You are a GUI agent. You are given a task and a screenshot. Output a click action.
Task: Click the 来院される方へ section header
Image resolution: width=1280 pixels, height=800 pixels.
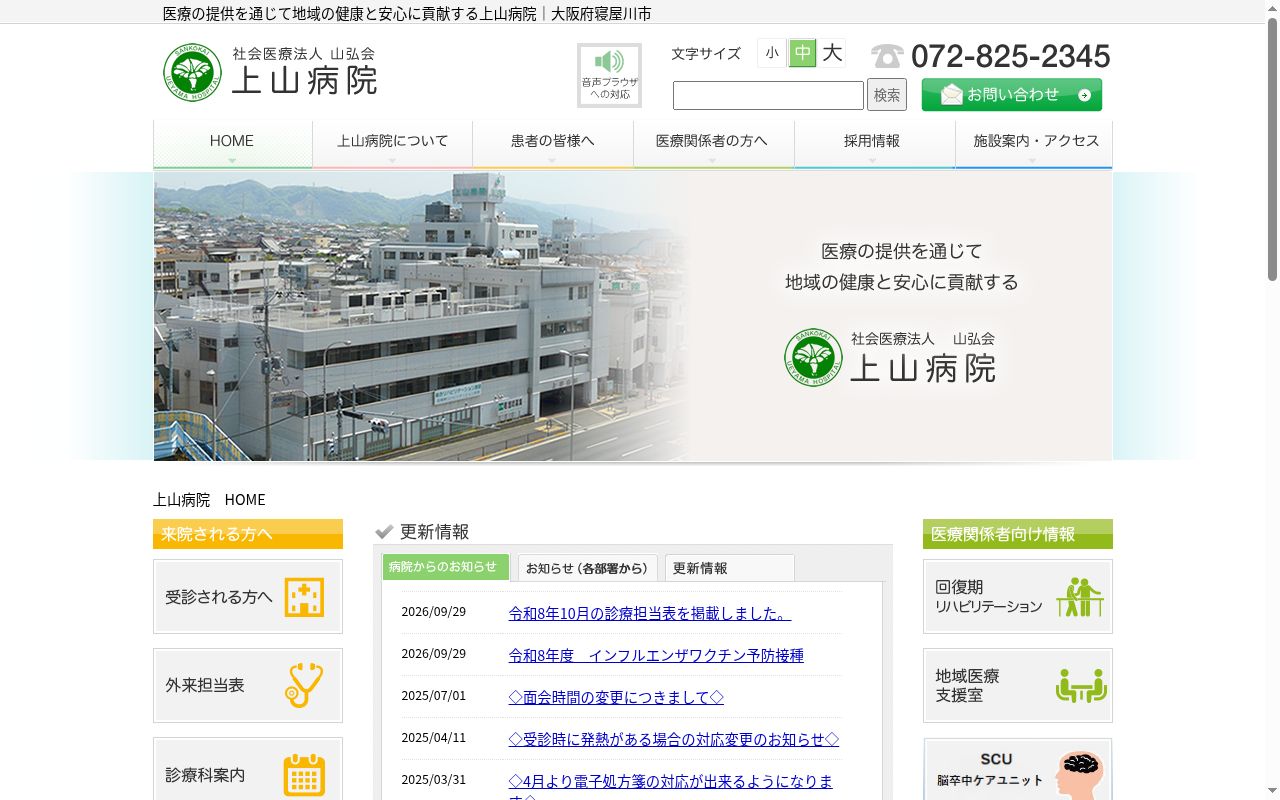click(248, 534)
